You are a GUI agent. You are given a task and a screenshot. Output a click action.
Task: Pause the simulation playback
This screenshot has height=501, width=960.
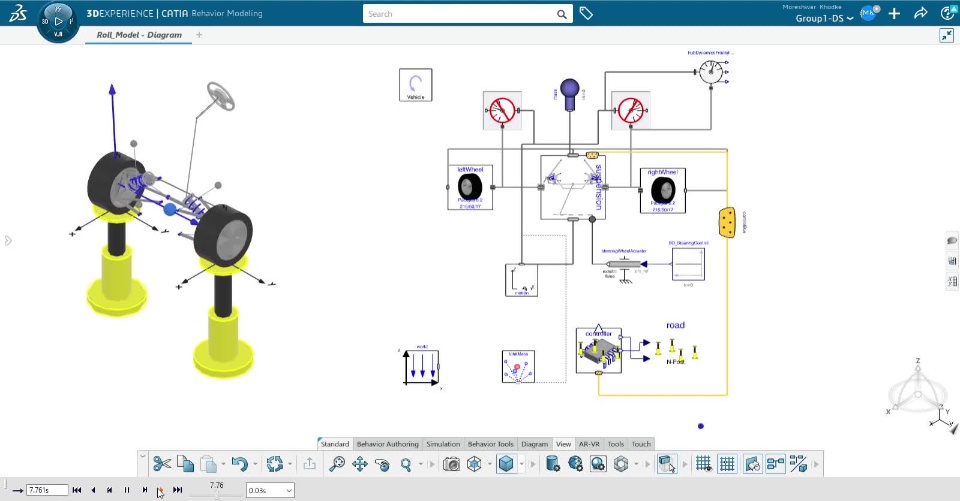click(127, 490)
